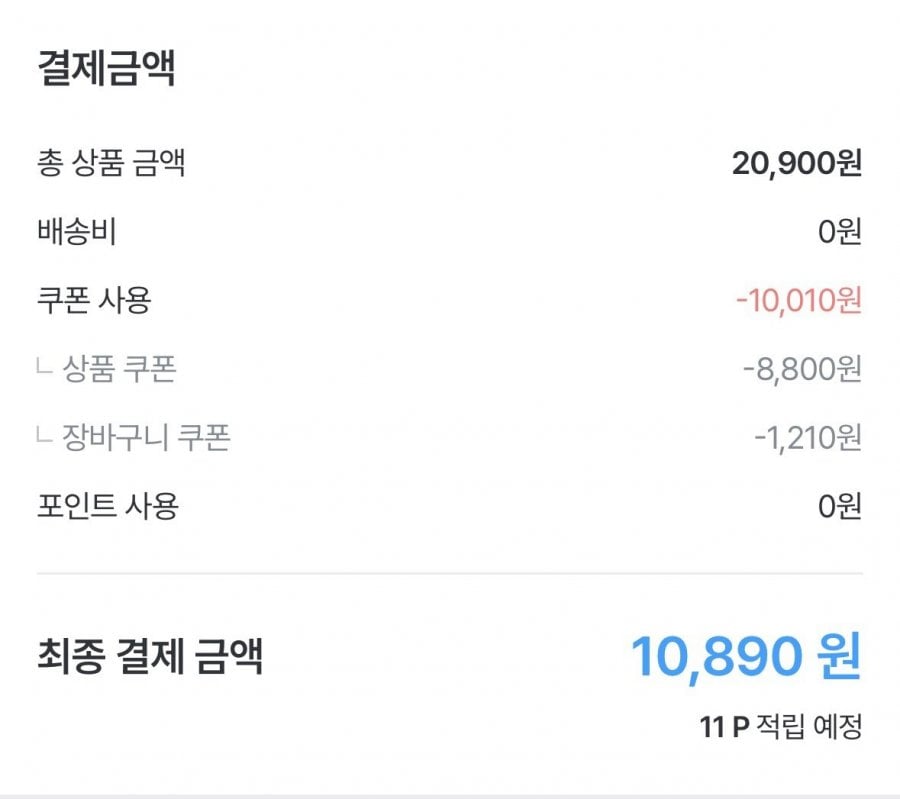Select the 최종 결제 금액 label
Viewport: 900px width, 799px height.
(149, 656)
